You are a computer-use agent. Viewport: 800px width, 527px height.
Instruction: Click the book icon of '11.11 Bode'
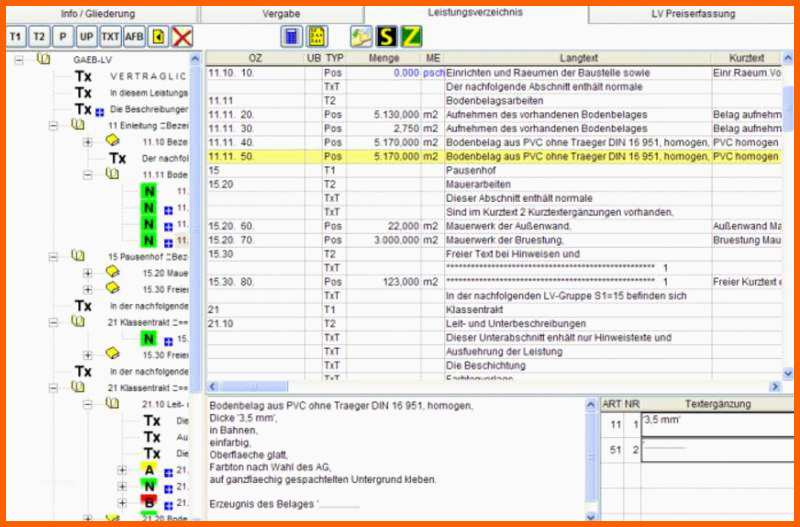click(x=112, y=174)
